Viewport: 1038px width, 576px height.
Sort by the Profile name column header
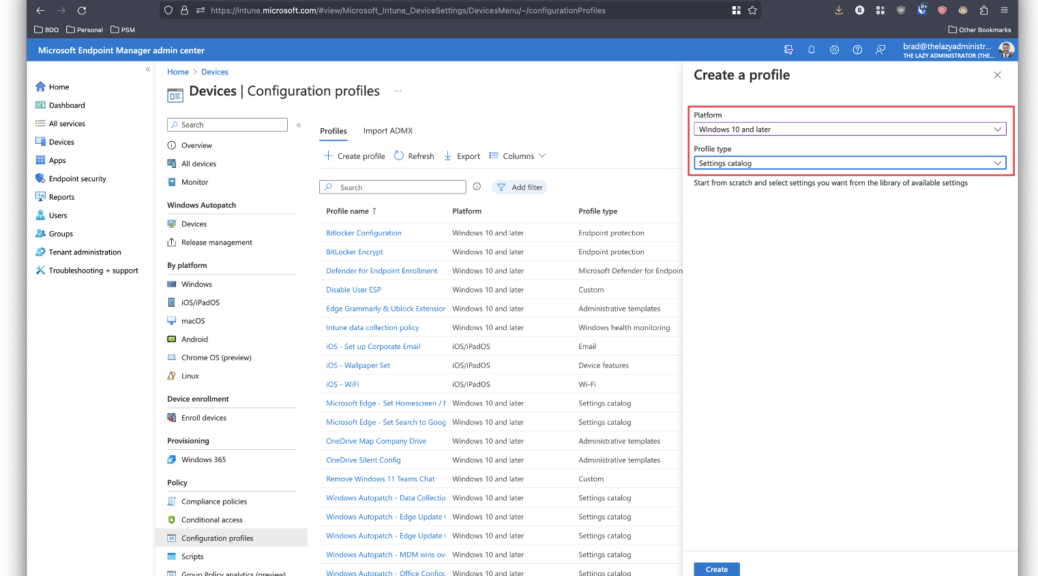click(x=351, y=211)
